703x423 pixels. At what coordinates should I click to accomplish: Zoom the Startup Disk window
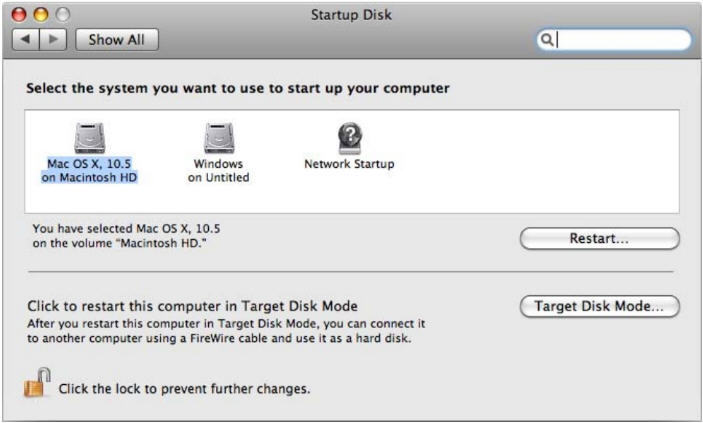53,16
